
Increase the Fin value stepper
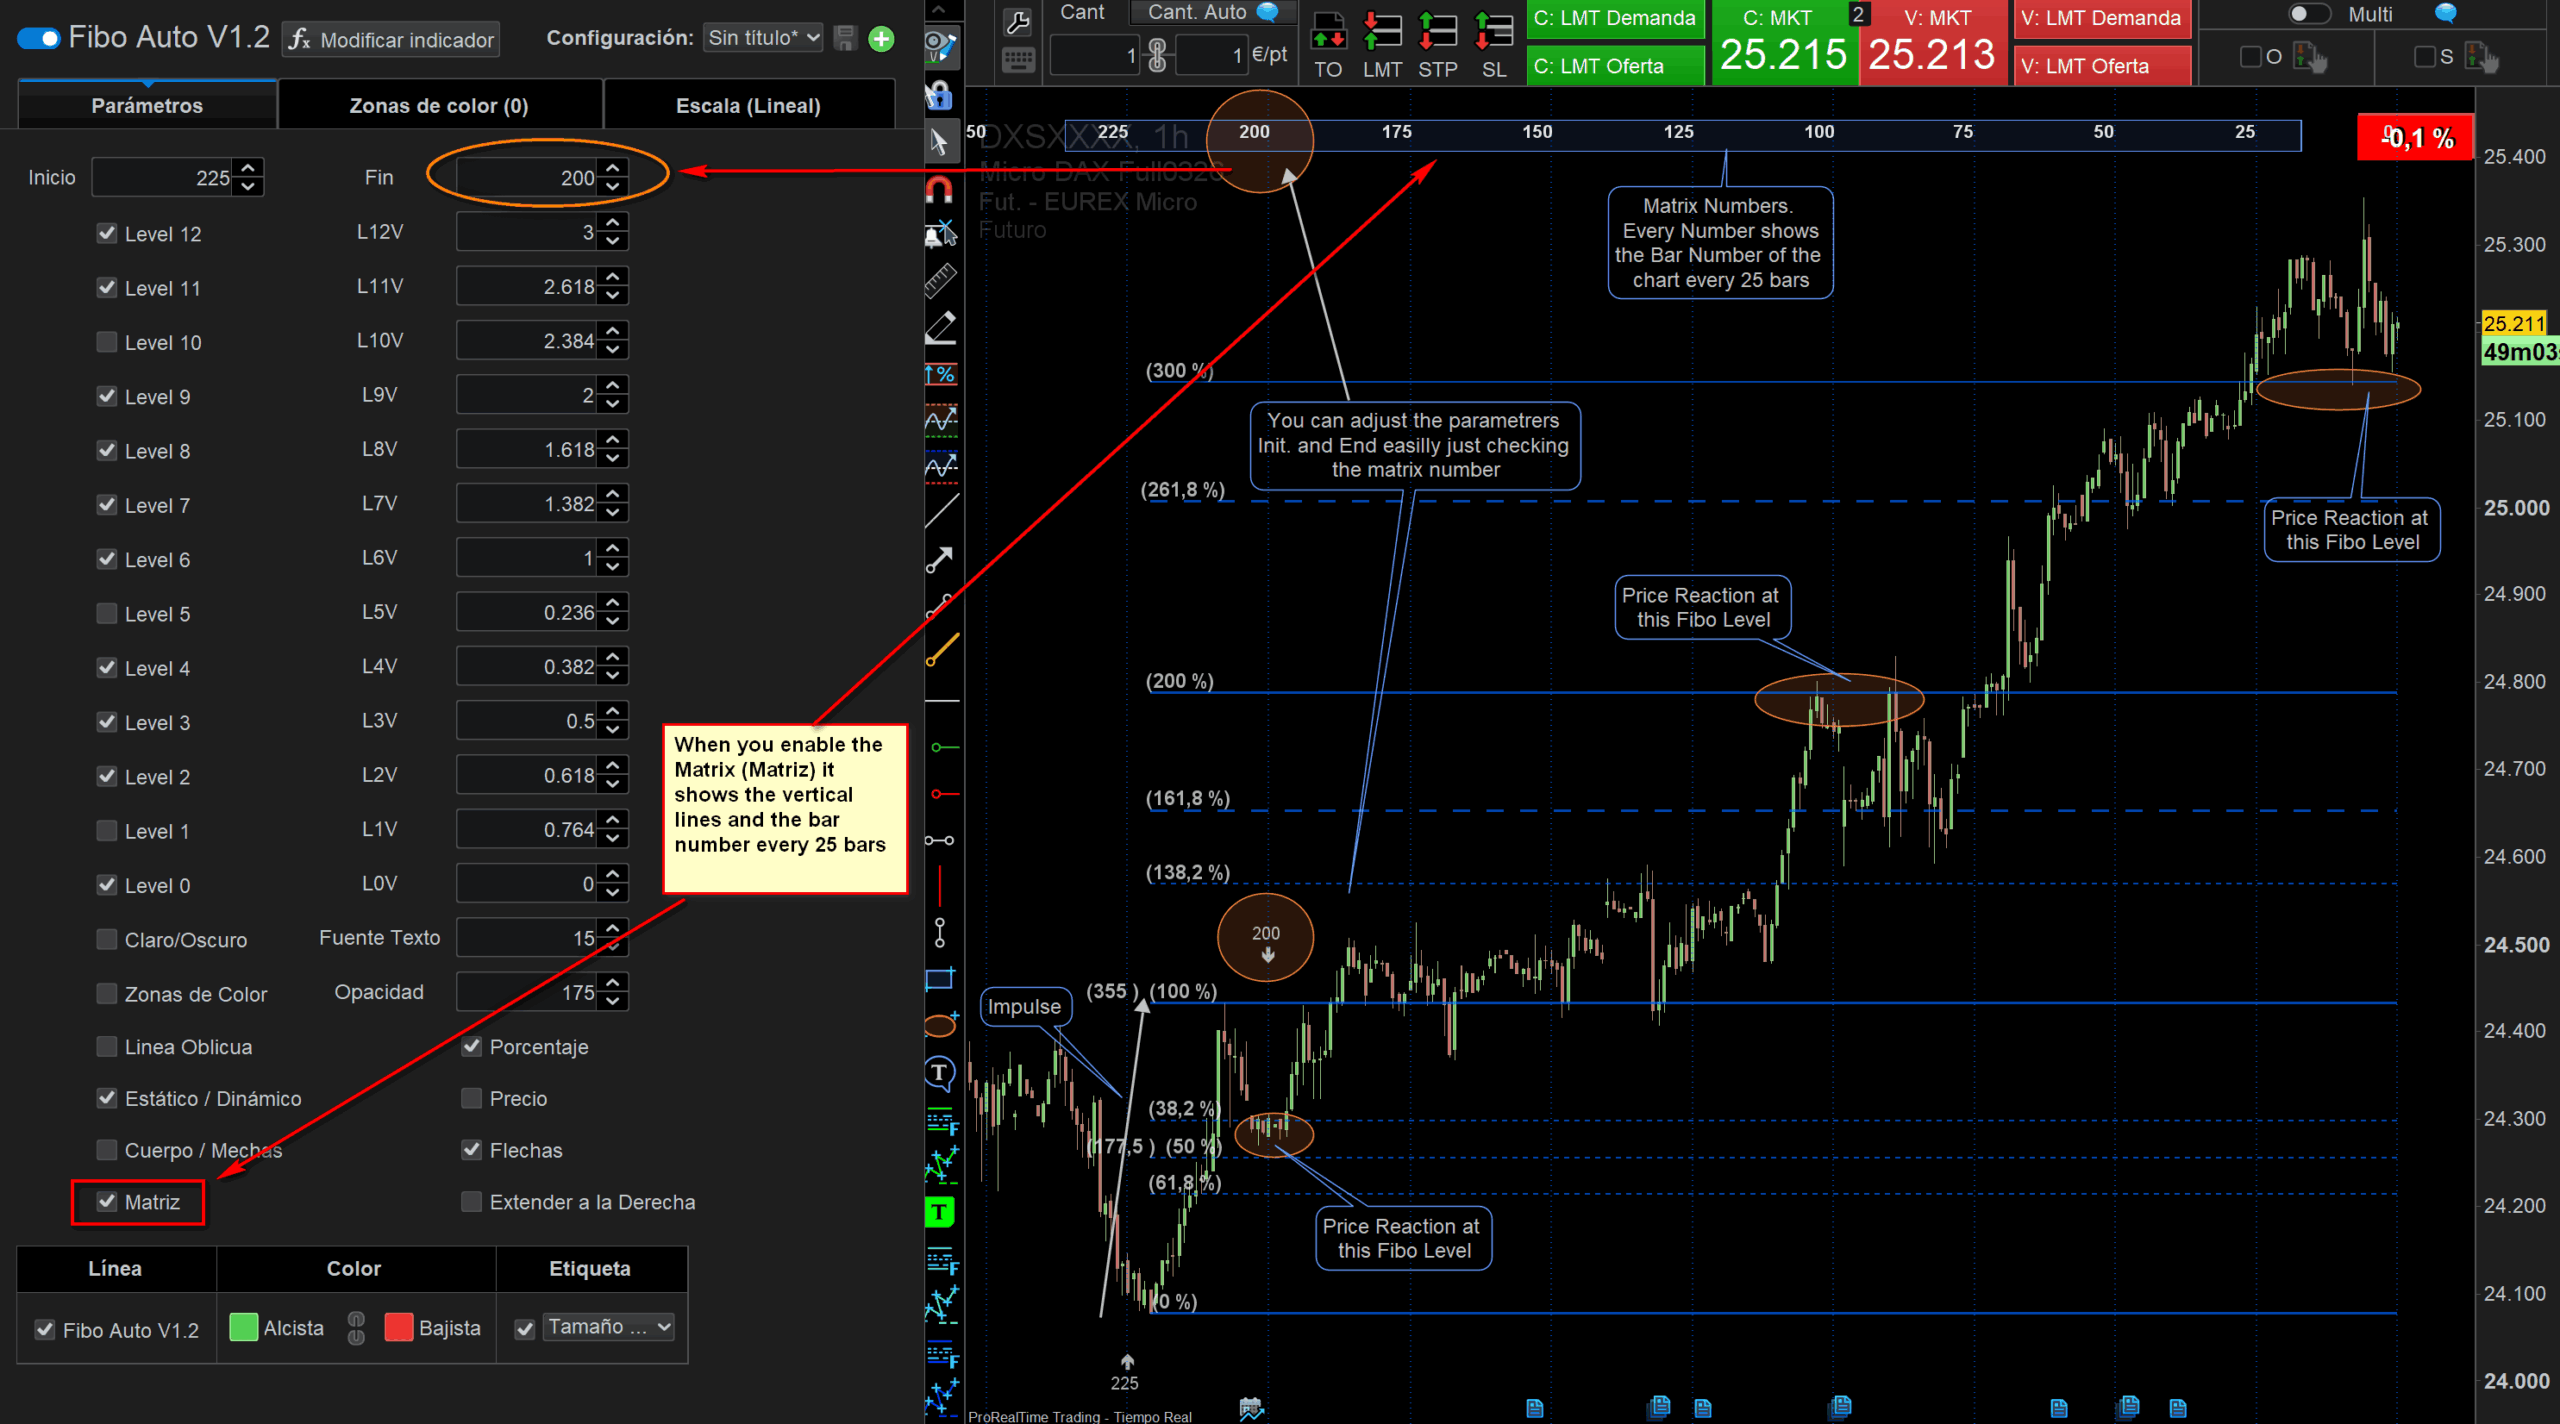click(614, 169)
